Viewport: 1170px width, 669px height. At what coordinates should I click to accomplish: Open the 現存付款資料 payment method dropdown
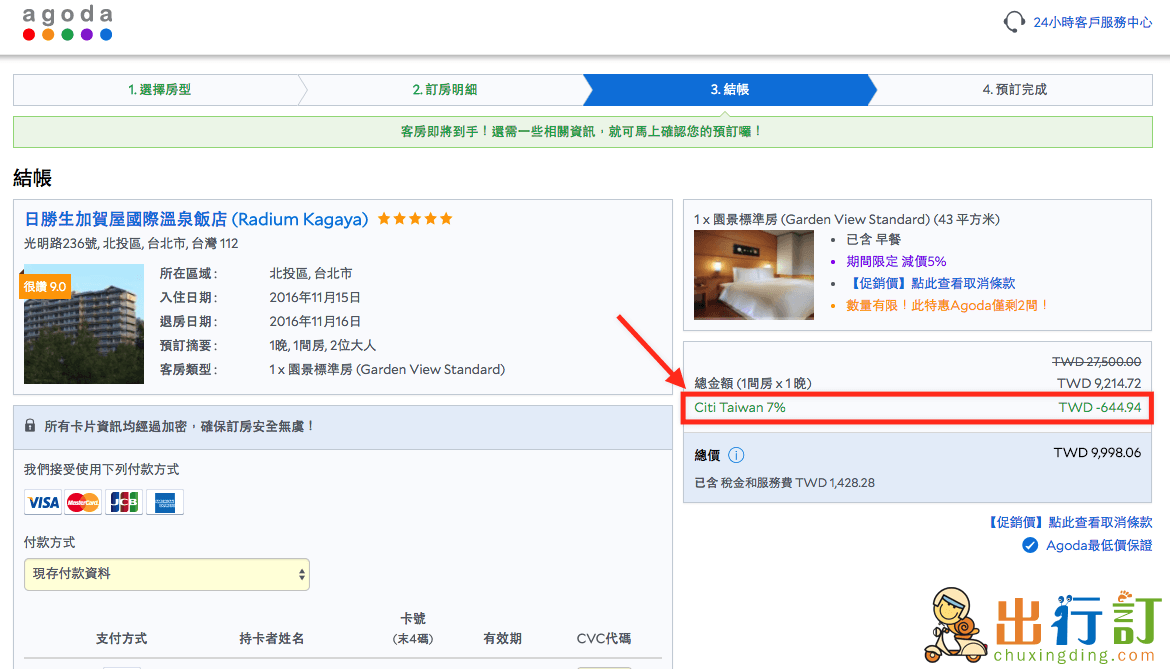[167, 574]
